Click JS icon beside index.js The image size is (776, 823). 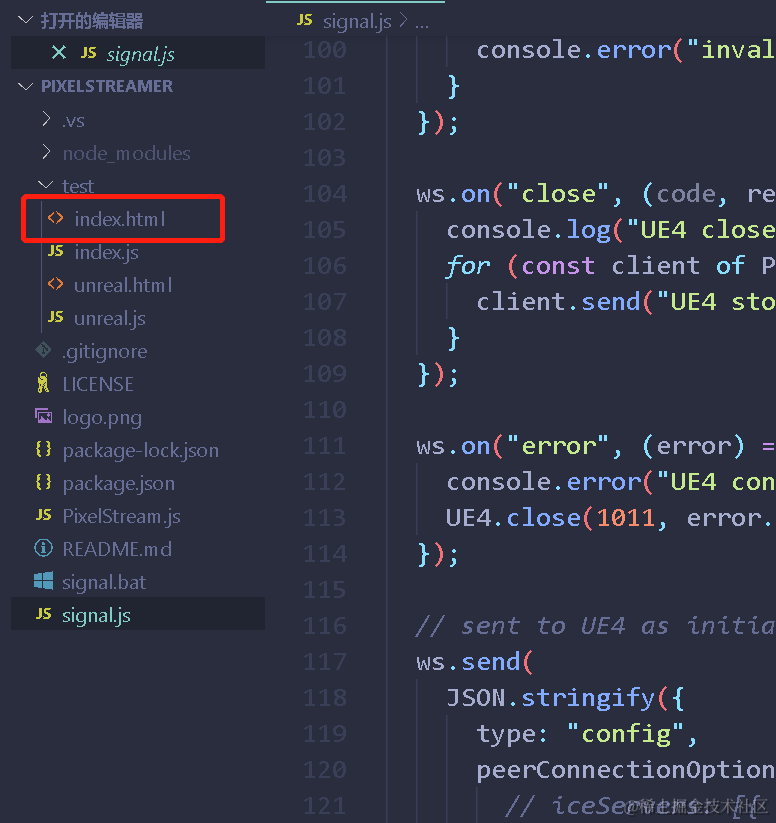(56, 251)
